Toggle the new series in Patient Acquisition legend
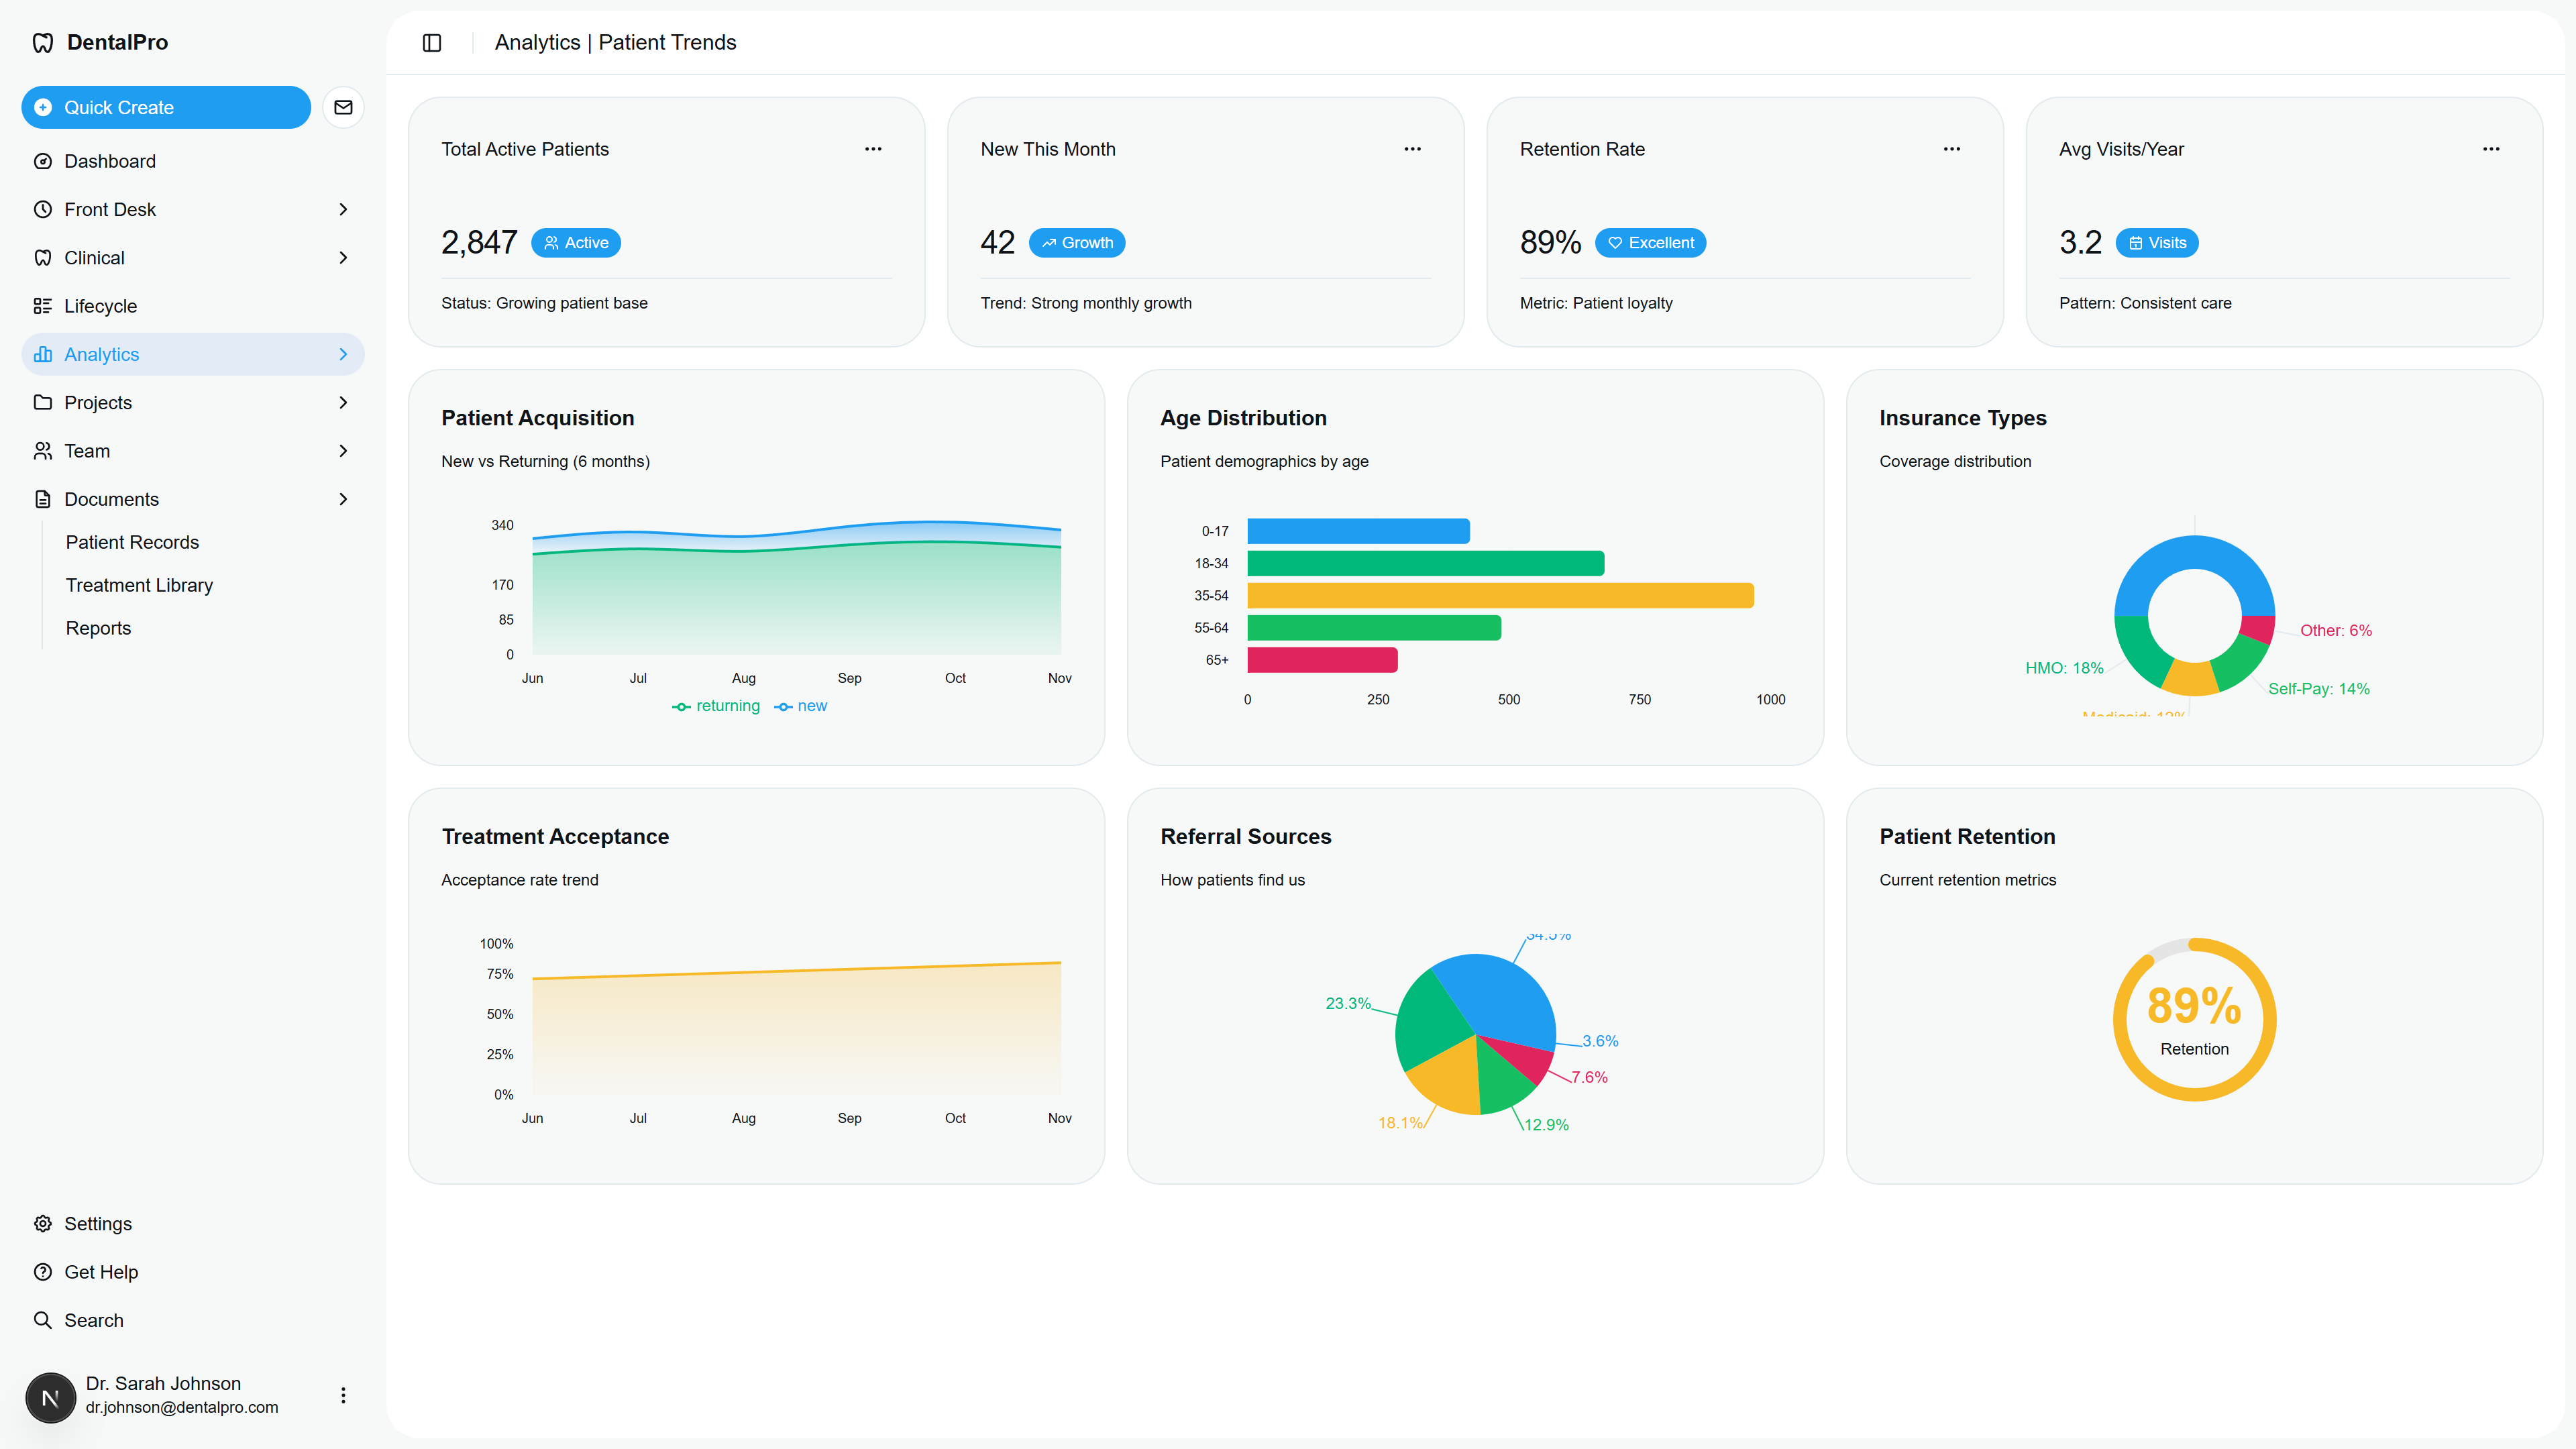The height and width of the screenshot is (1449, 2576). point(800,706)
